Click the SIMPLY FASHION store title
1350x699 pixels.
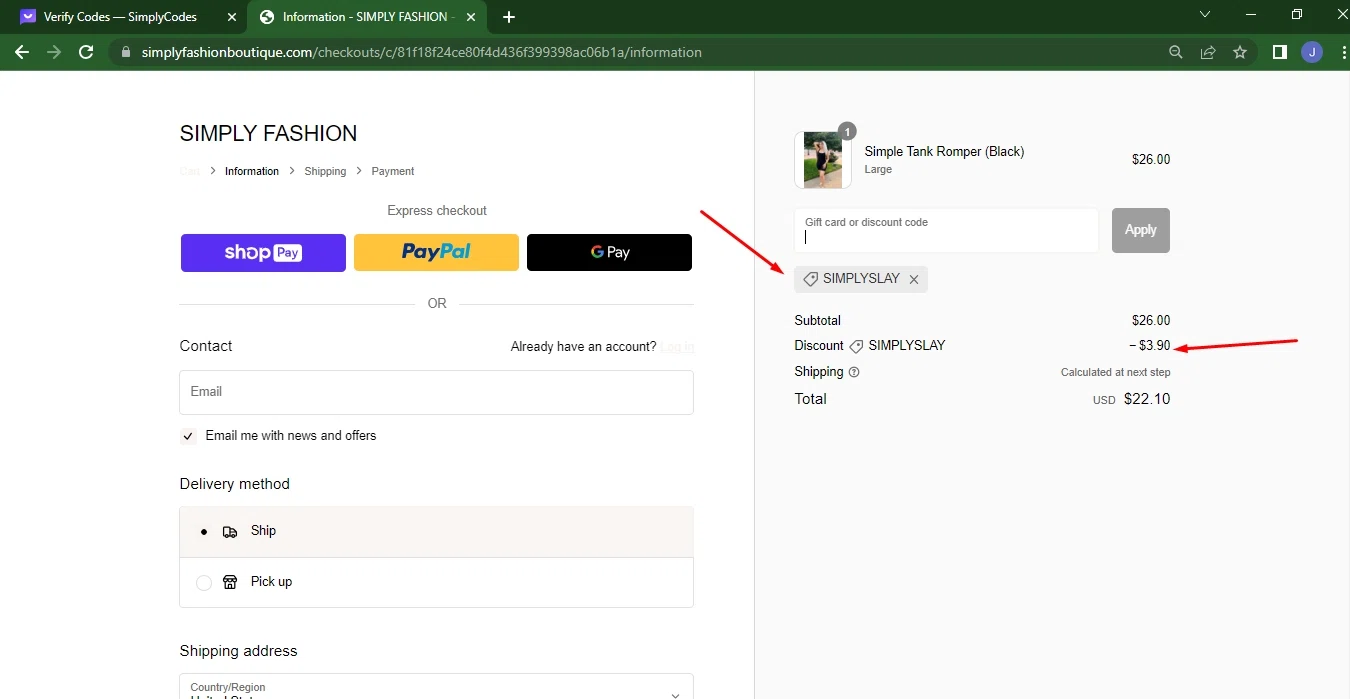268,133
